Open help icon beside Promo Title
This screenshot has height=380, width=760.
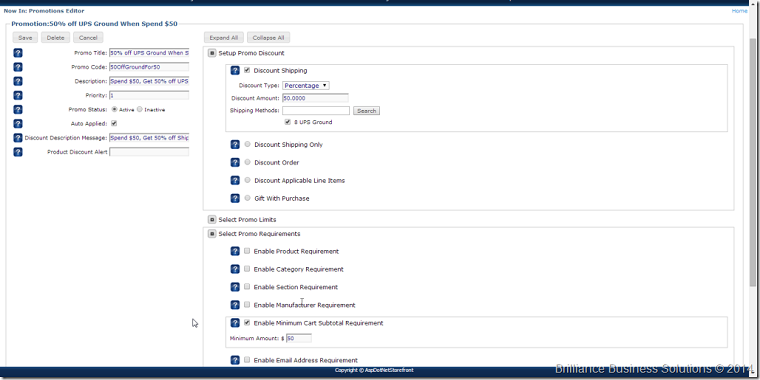[x=18, y=53]
